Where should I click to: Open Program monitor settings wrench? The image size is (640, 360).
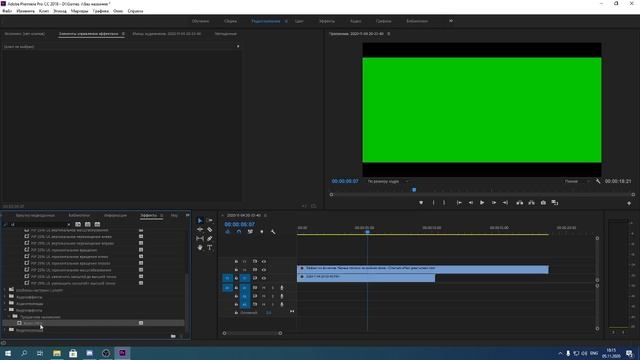pyautogui.click(x=598, y=181)
